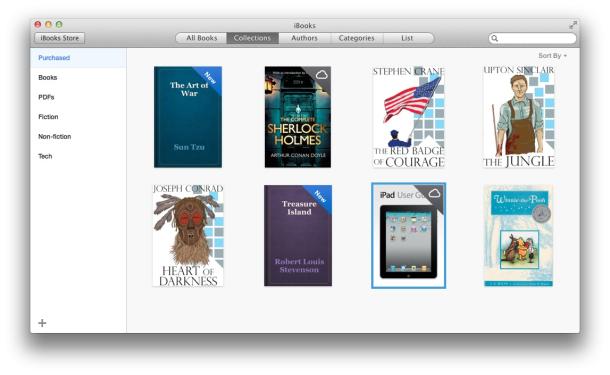Image resolution: width=610 pixels, height=375 pixels.
Task: Open The Complete Sherlock Holmes book
Action: pos(298,117)
